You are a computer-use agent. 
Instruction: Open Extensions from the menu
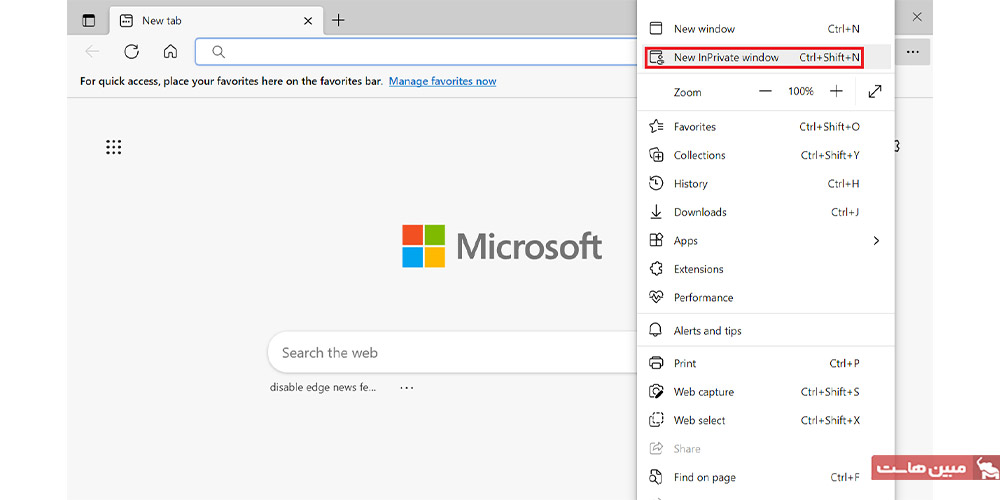[766, 269]
